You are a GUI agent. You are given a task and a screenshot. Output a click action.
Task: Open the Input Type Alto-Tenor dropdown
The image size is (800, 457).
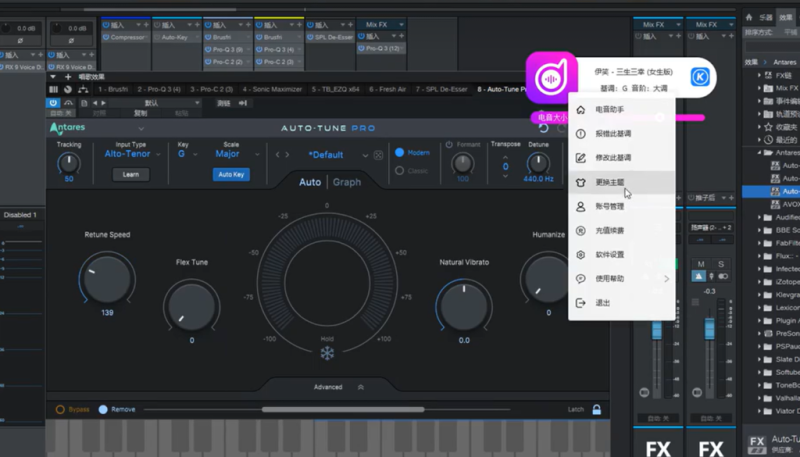coord(132,154)
